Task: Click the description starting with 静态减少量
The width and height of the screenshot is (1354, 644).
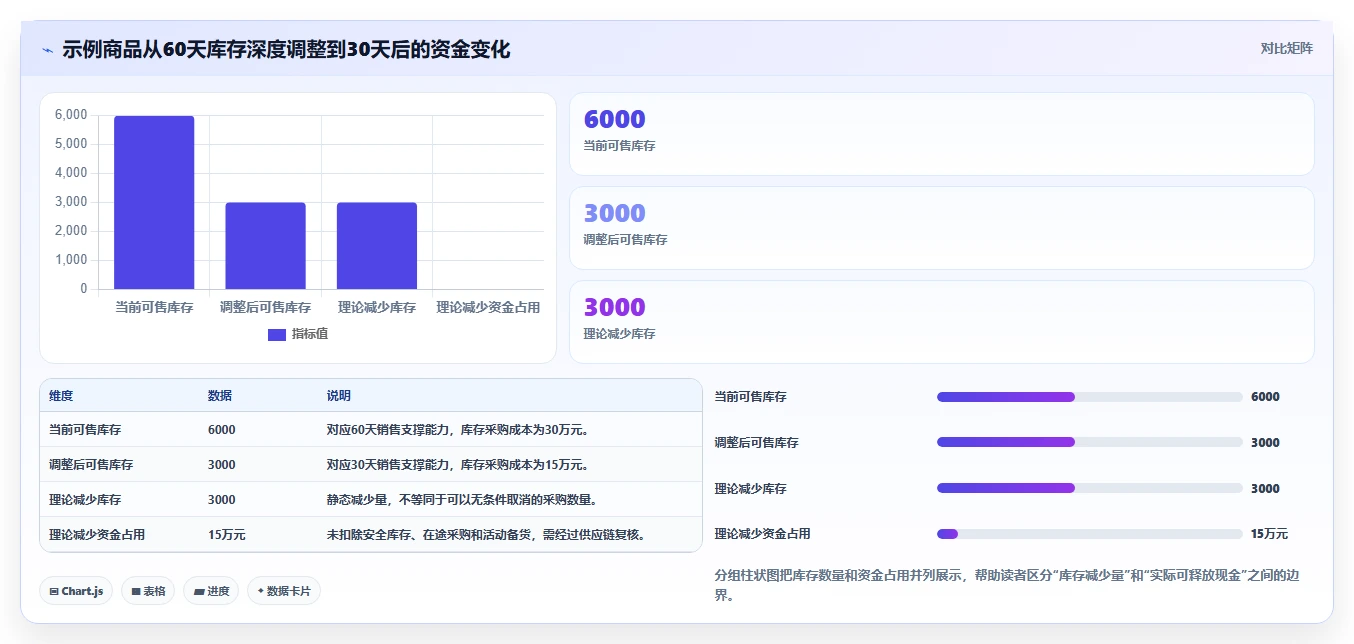Action: click(463, 500)
